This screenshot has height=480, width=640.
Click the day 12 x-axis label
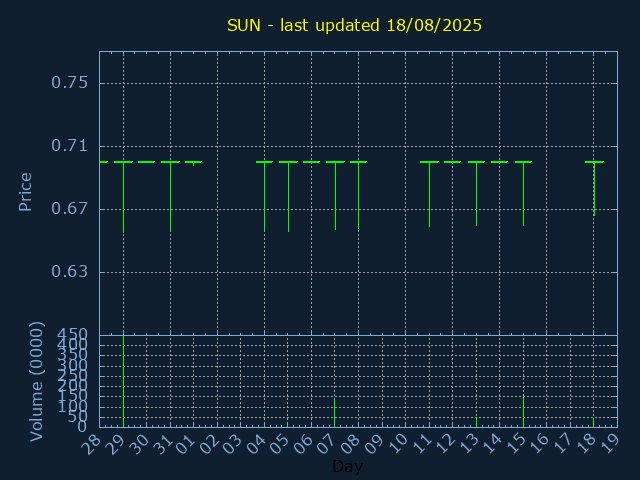coord(444,444)
